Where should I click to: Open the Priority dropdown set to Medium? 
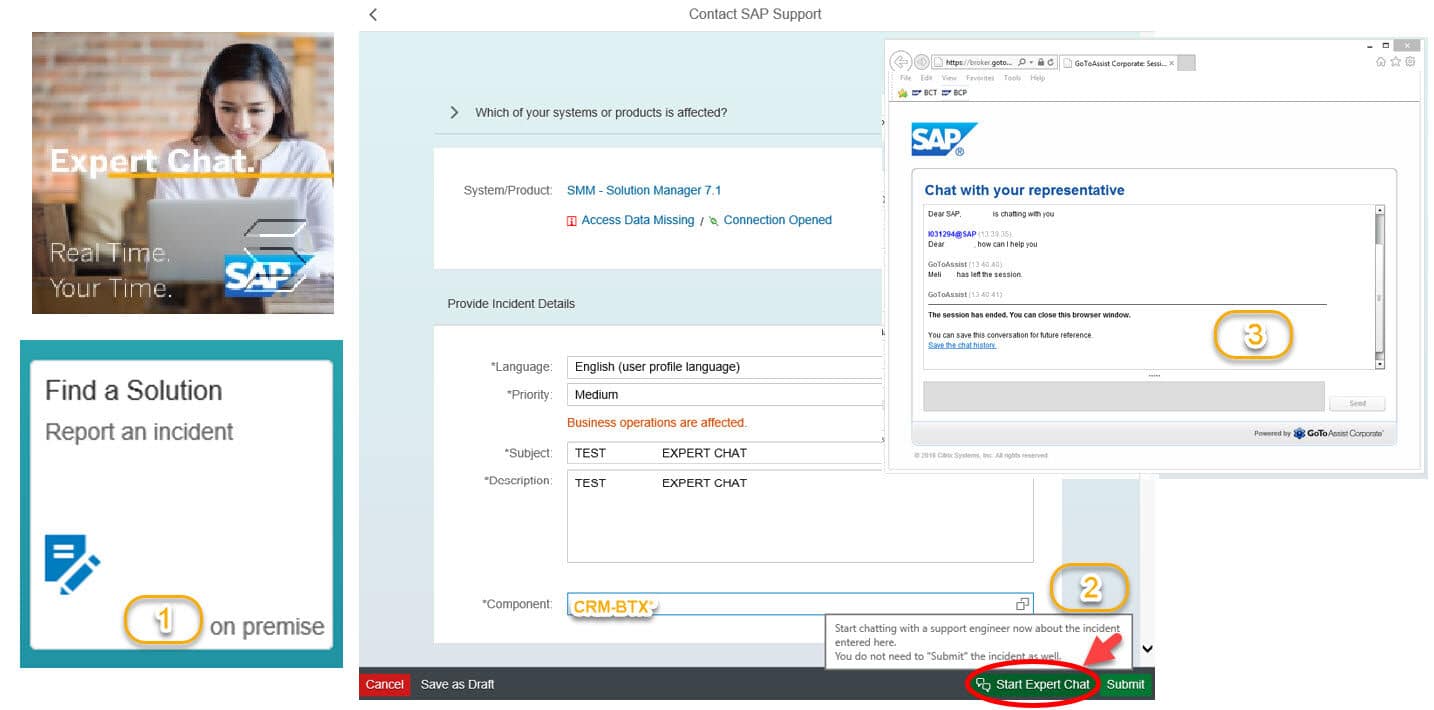725,395
